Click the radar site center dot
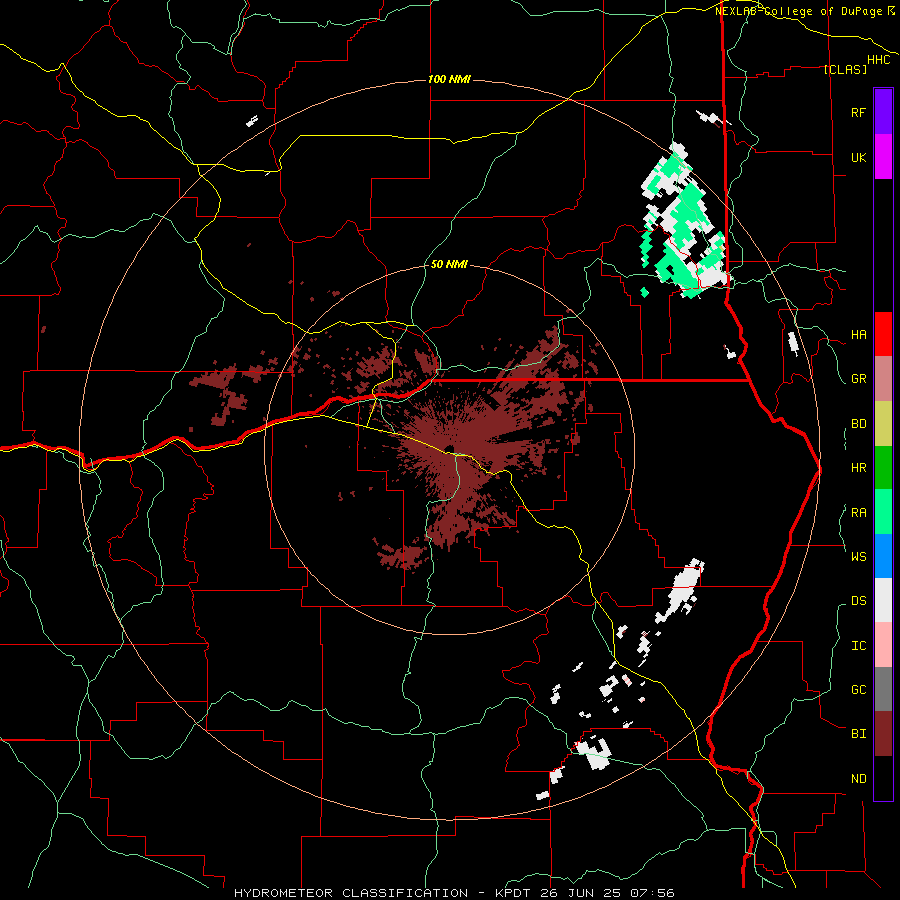Image resolution: width=900 pixels, height=900 pixels. pos(449,449)
